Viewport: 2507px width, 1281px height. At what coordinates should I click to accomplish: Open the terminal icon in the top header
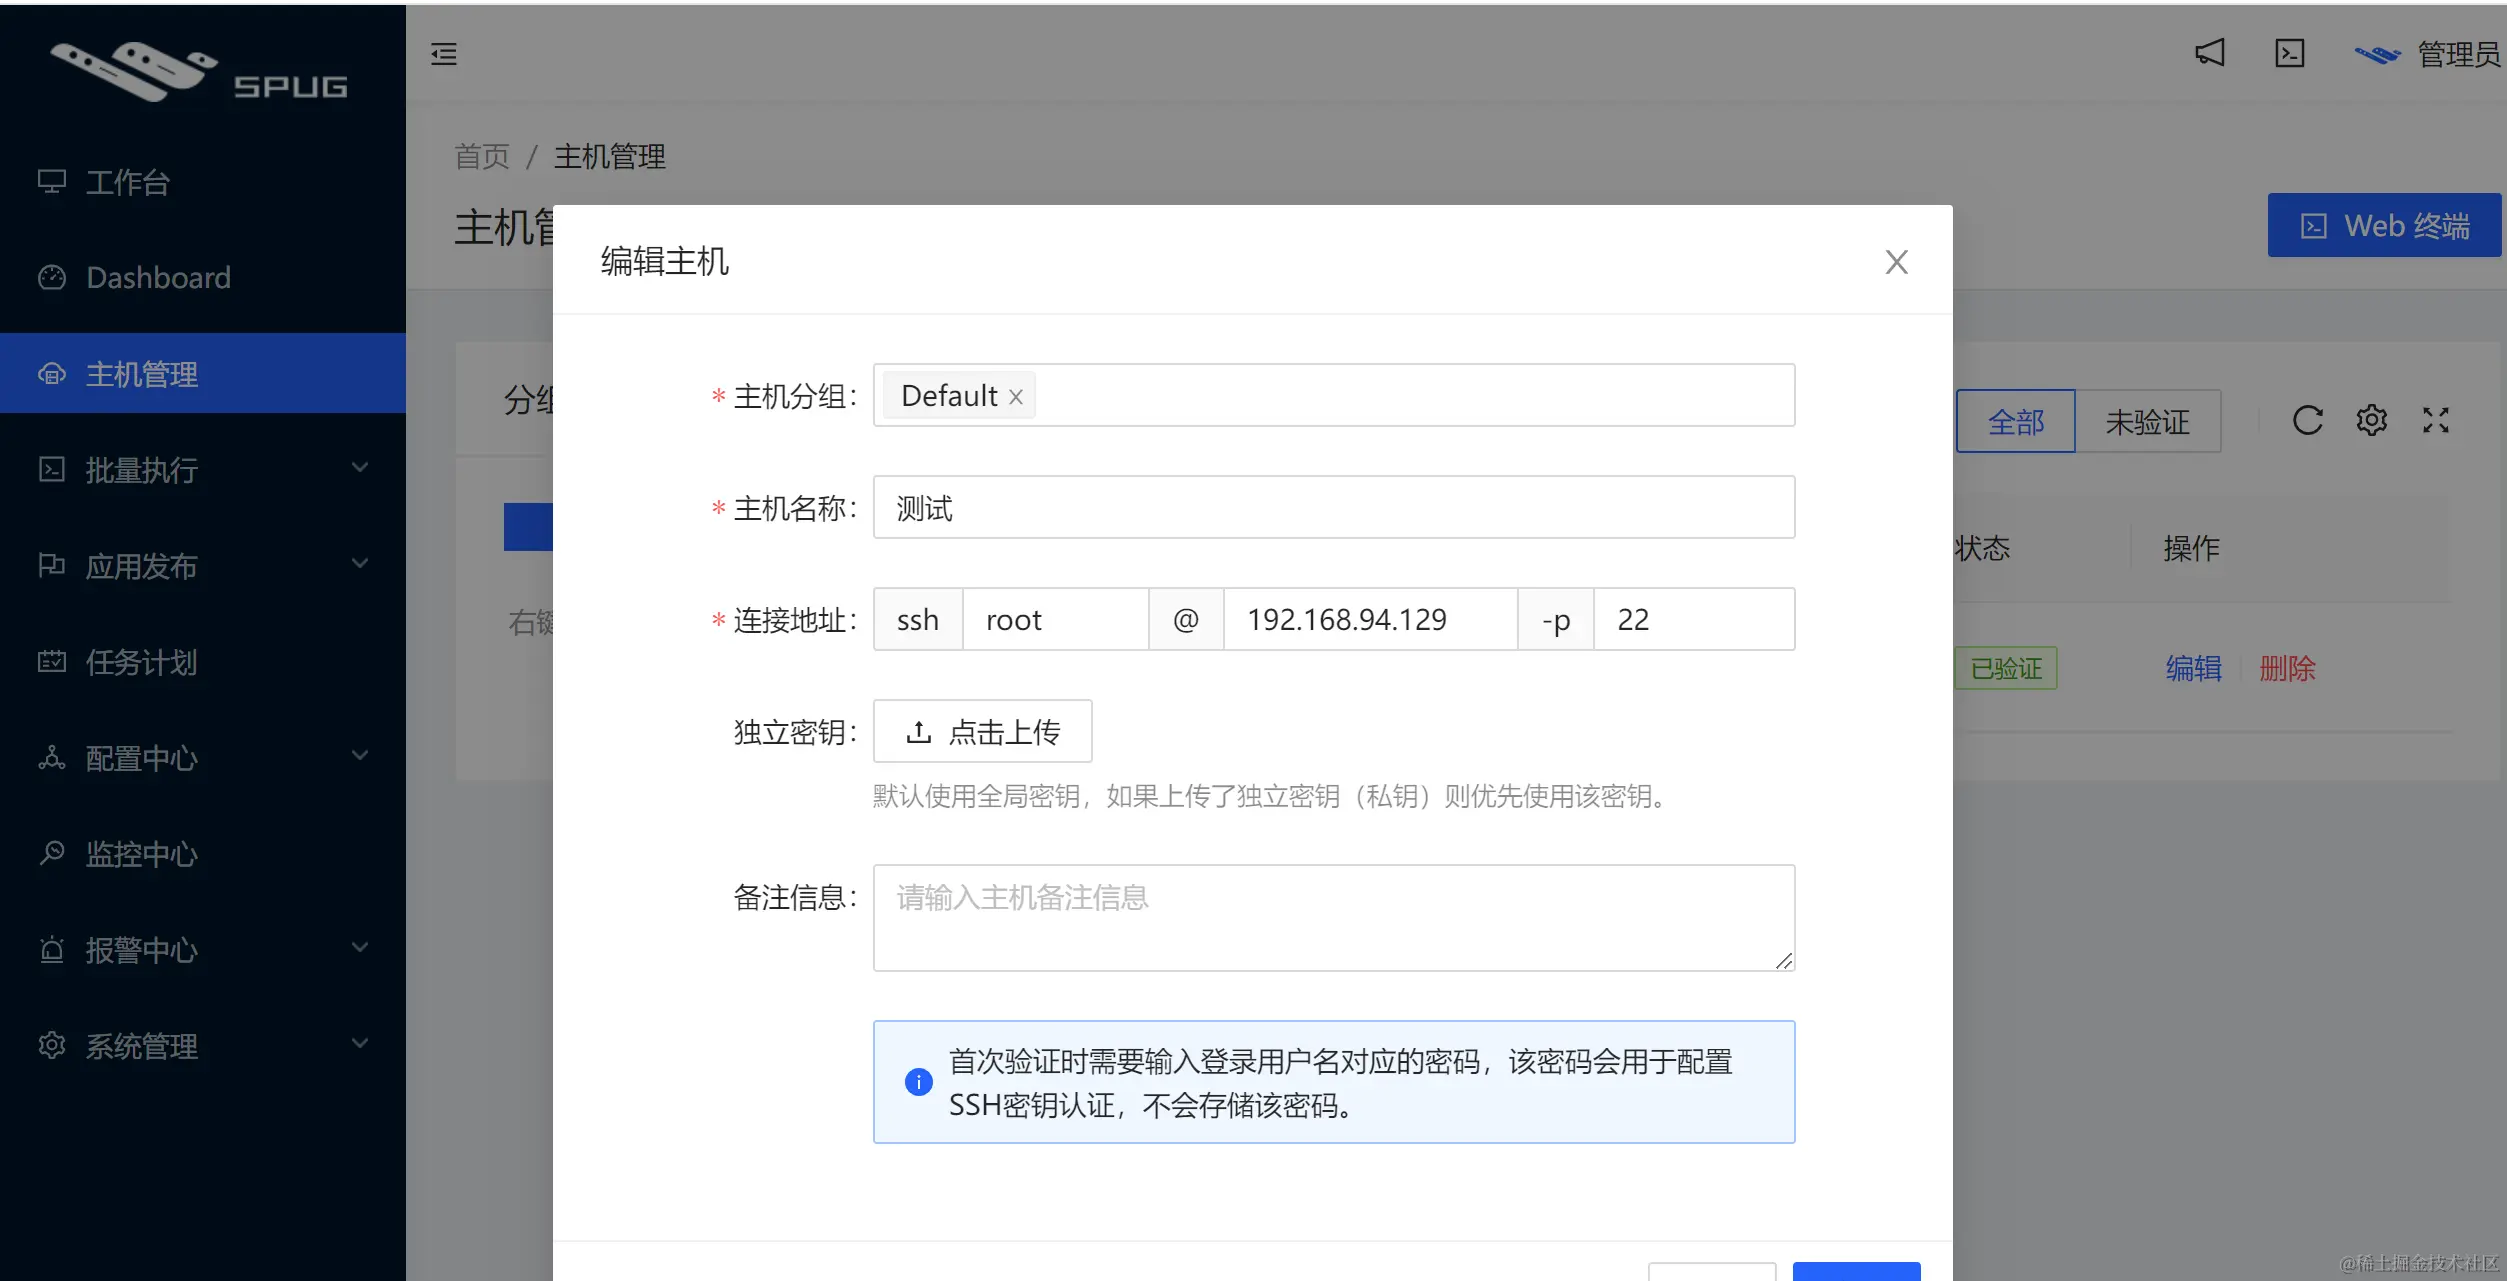pos(2289,53)
